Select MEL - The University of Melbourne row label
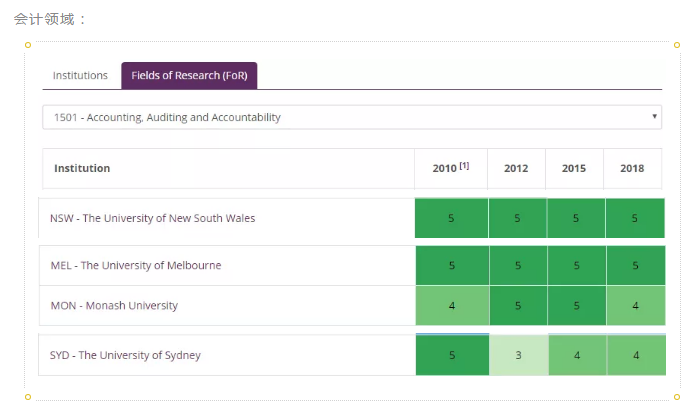The width and height of the screenshot is (689, 417). pos(136,265)
